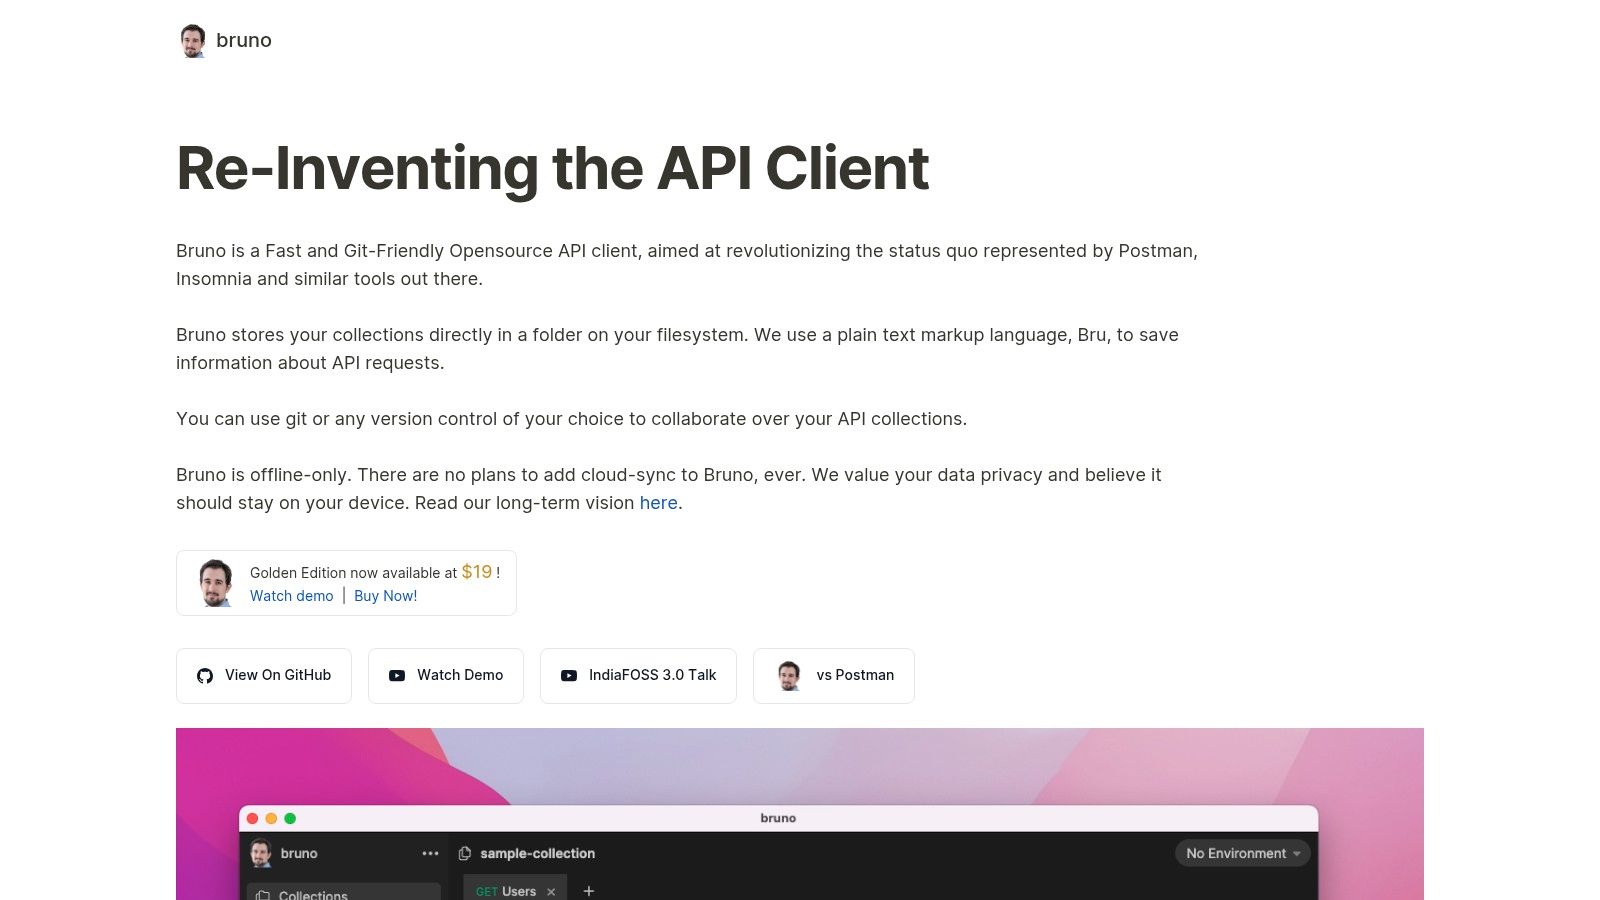Open the No Environment dropdown

(x=1242, y=853)
